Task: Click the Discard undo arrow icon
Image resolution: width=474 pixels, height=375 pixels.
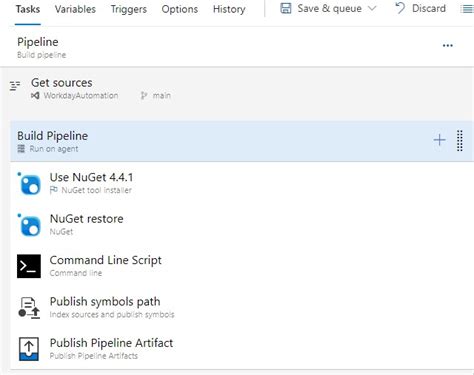Action: coord(400,8)
